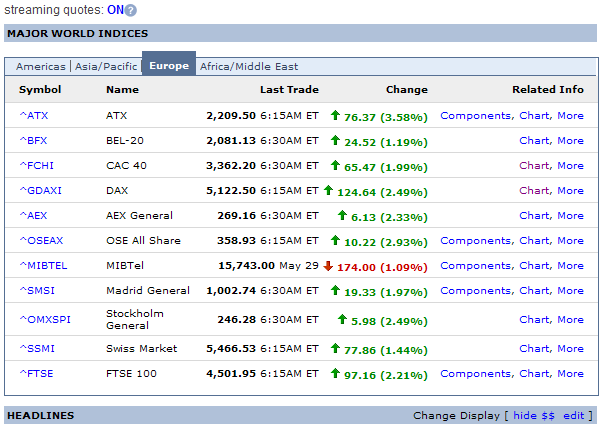Open the ^FTSE symbol link

(36, 373)
